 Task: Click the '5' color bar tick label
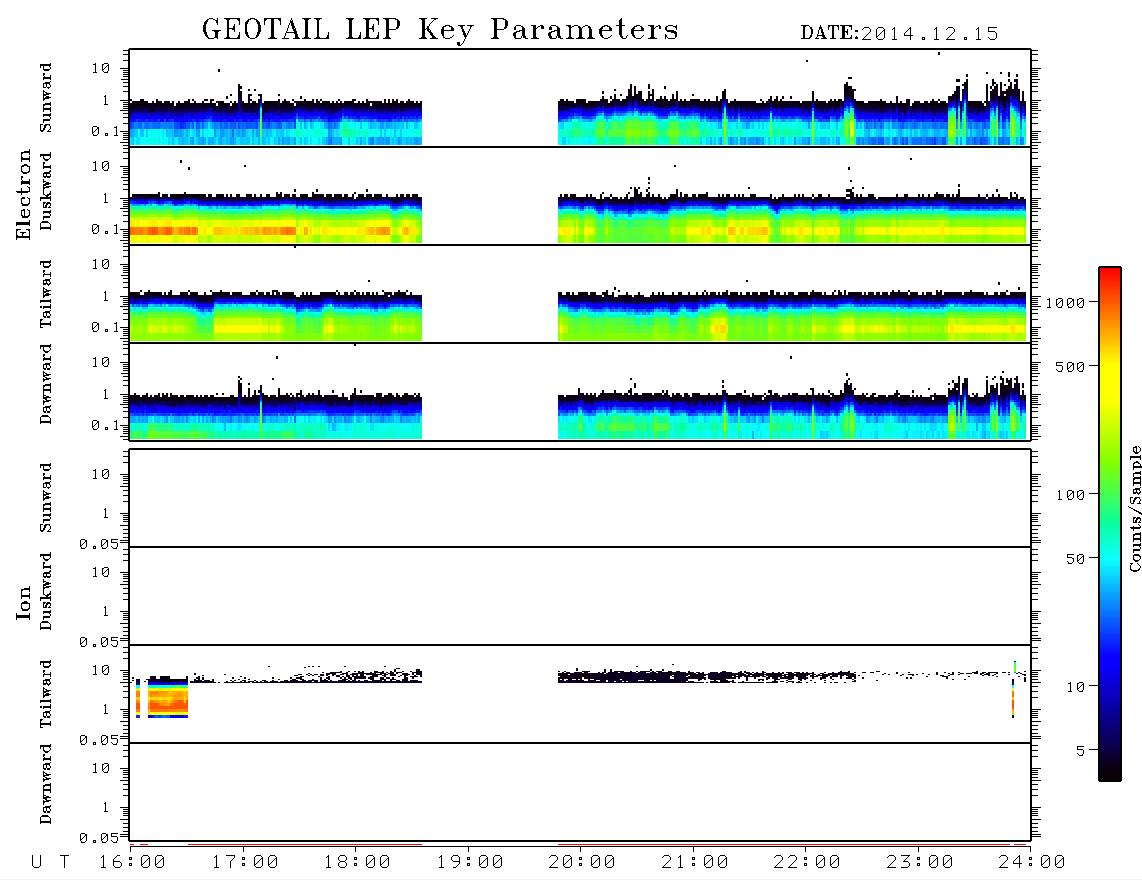1081,750
